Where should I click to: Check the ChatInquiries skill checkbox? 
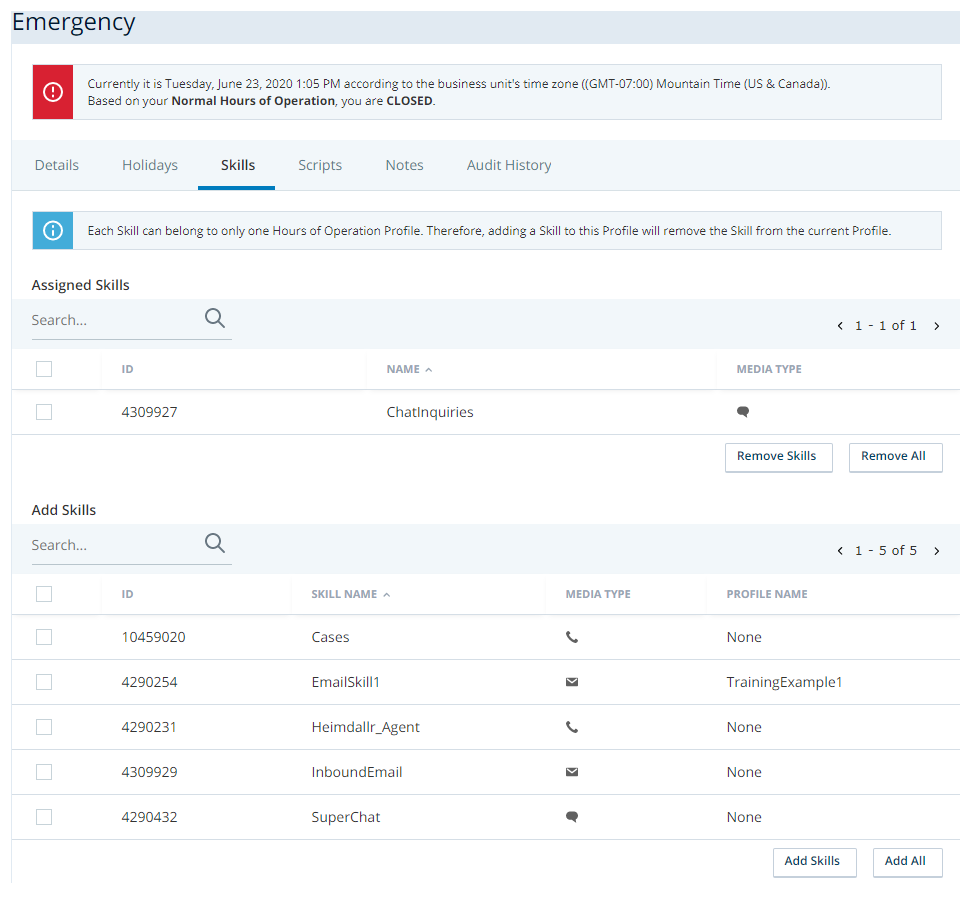pyautogui.click(x=44, y=412)
